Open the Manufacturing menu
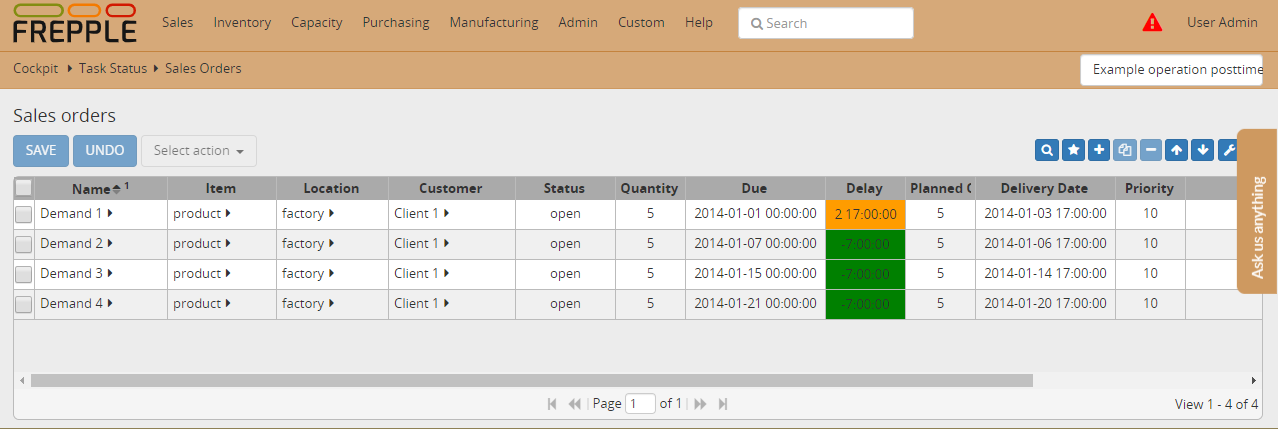 (494, 22)
